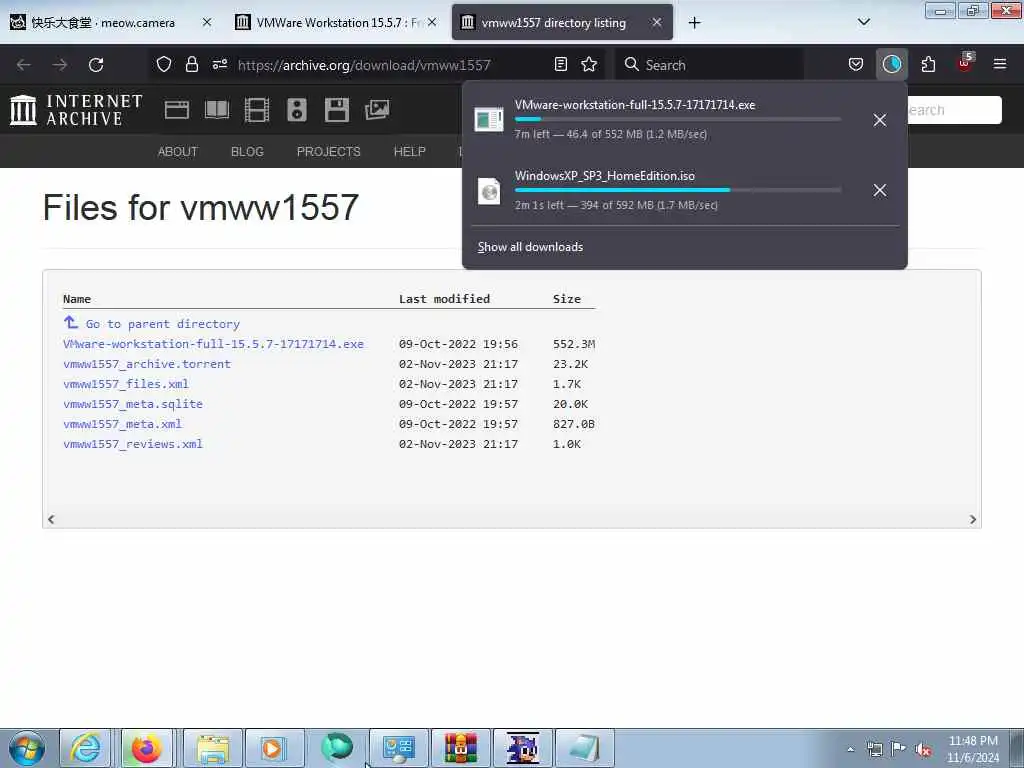The image size is (1024, 768).
Task: Cancel the WindowsXP_SP3_HomeEdition.iso download
Action: tap(880, 190)
